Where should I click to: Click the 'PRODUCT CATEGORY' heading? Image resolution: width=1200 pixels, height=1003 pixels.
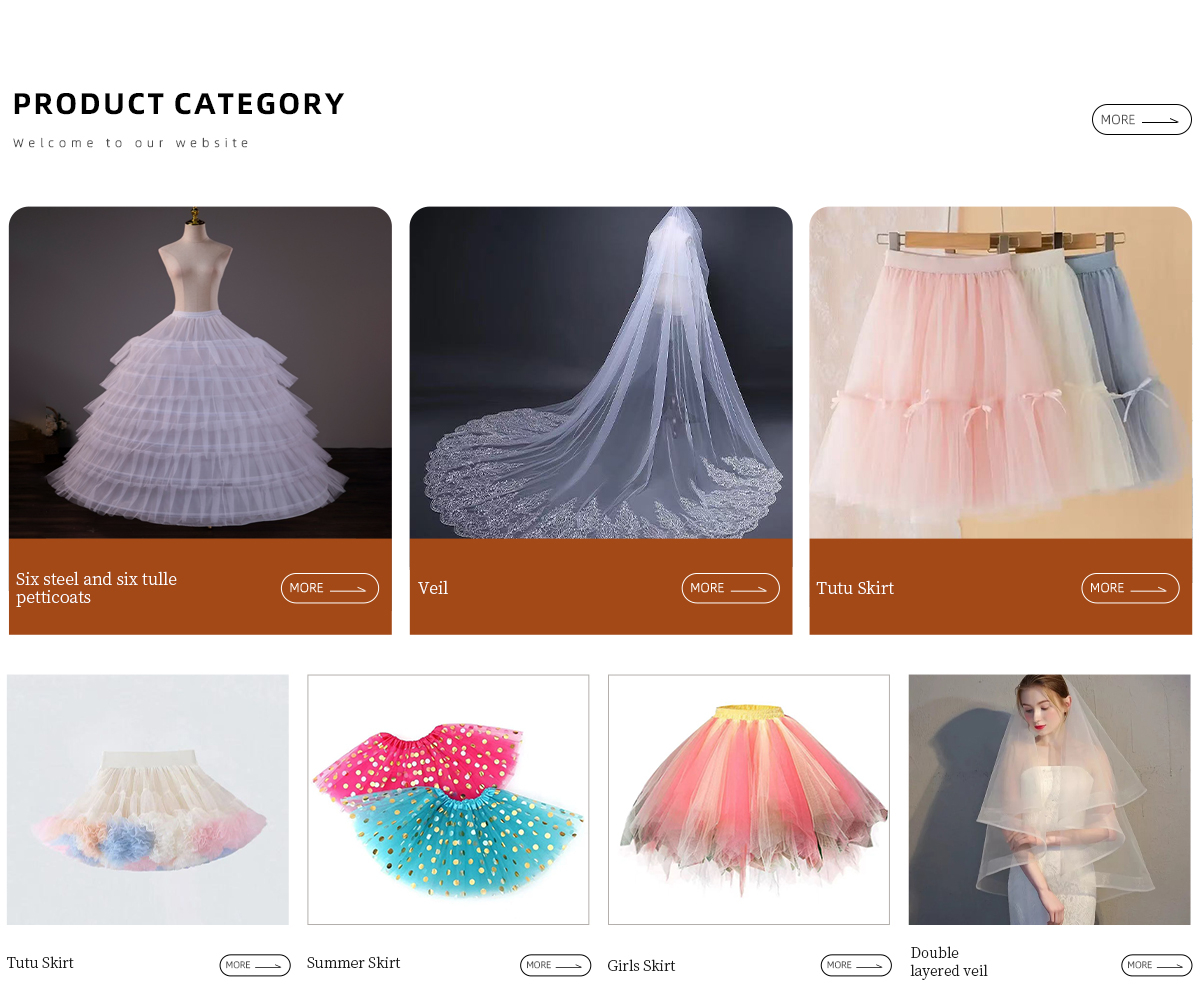(x=179, y=104)
